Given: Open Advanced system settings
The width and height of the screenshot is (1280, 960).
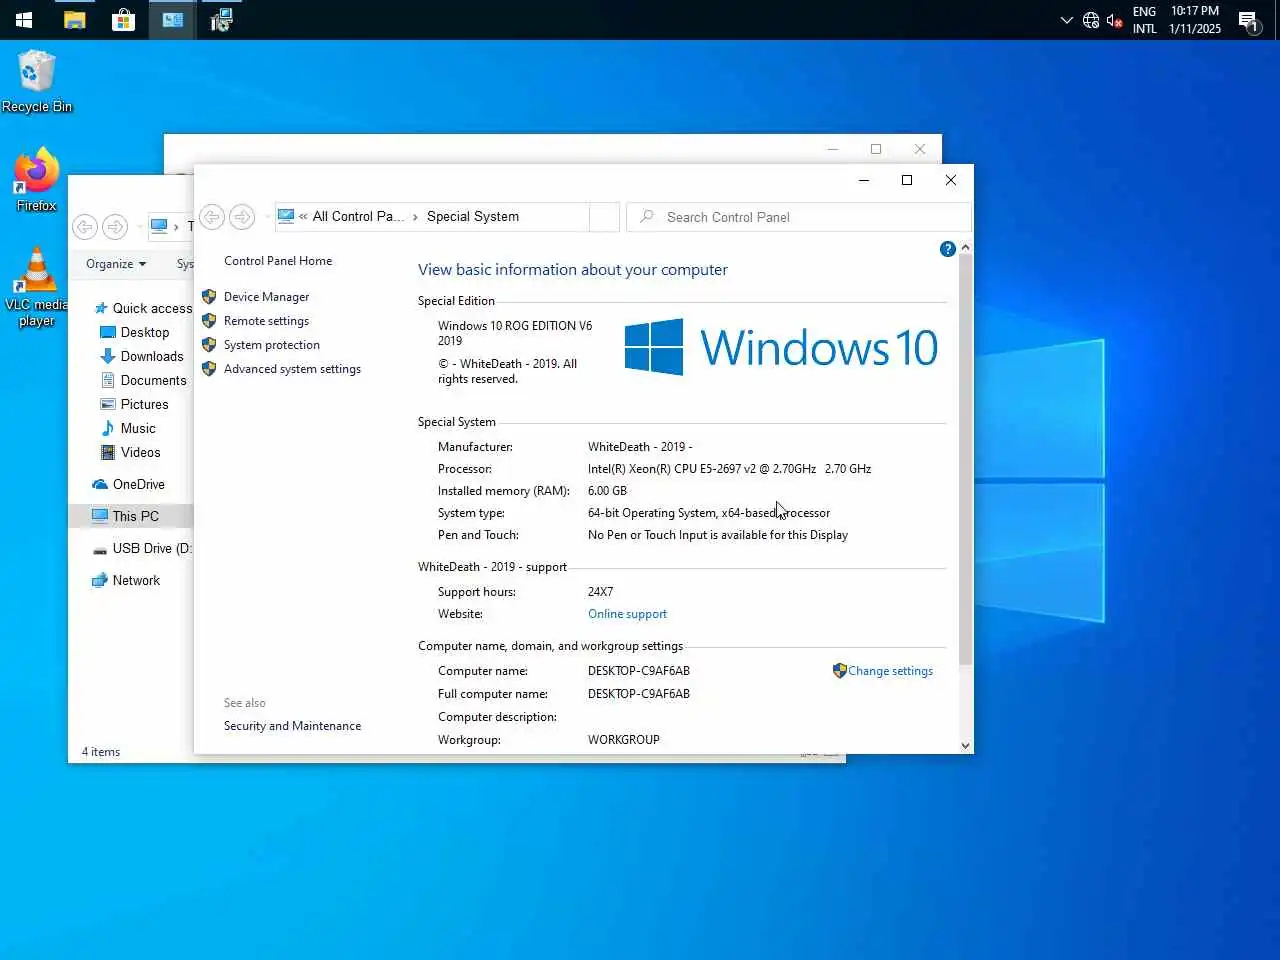Looking at the screenshot, I should pos(292,369).
